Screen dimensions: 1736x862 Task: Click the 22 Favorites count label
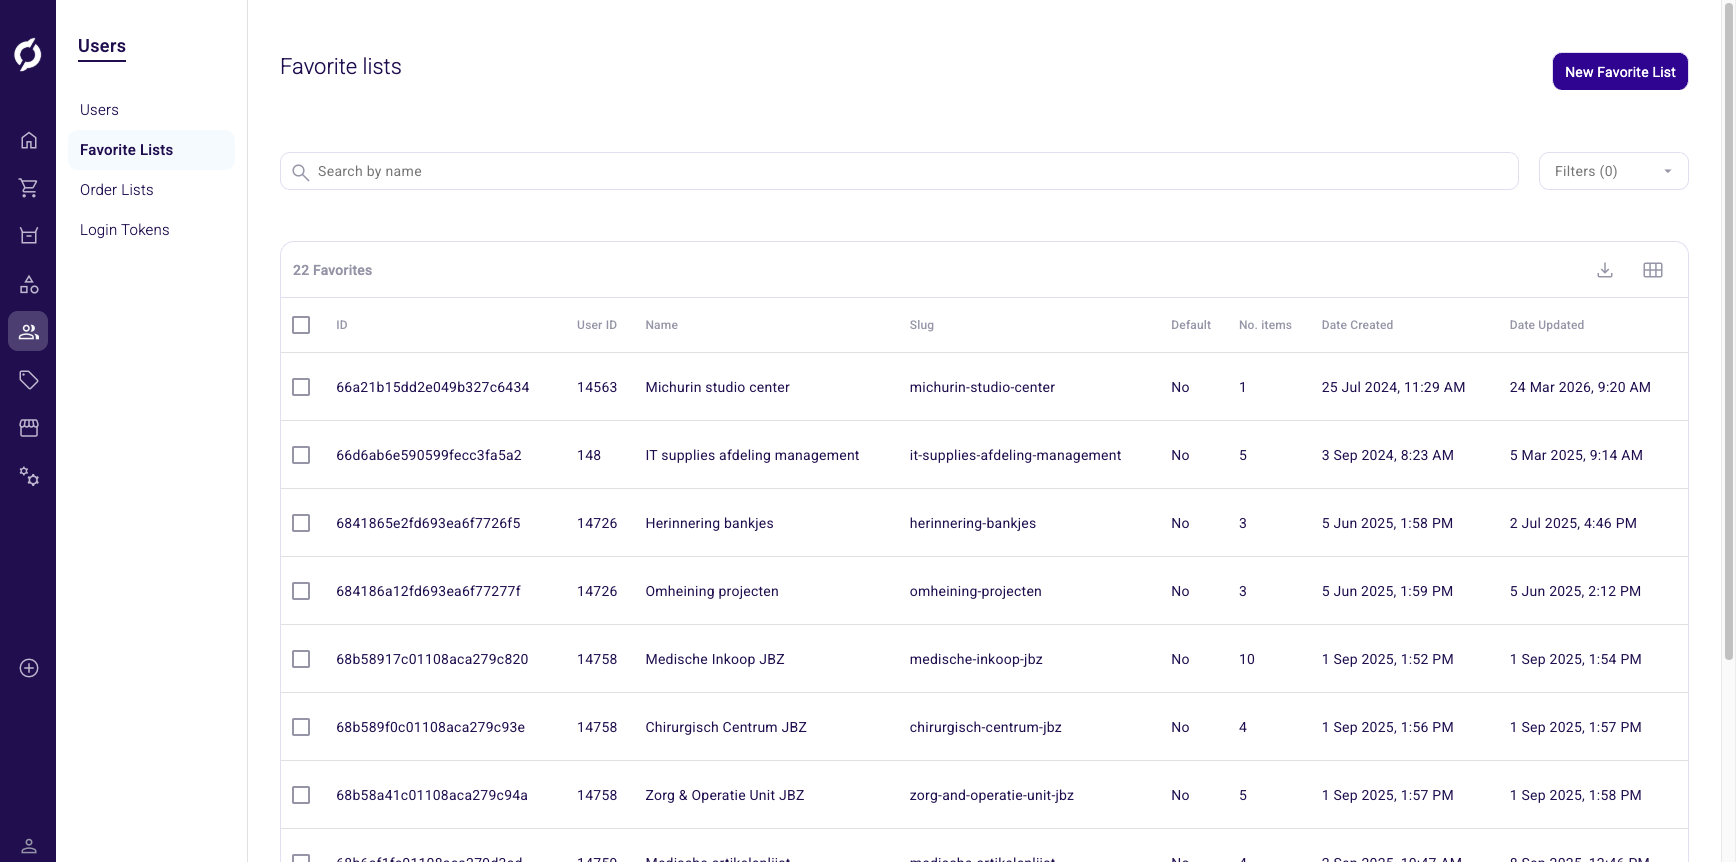point(332,270)
